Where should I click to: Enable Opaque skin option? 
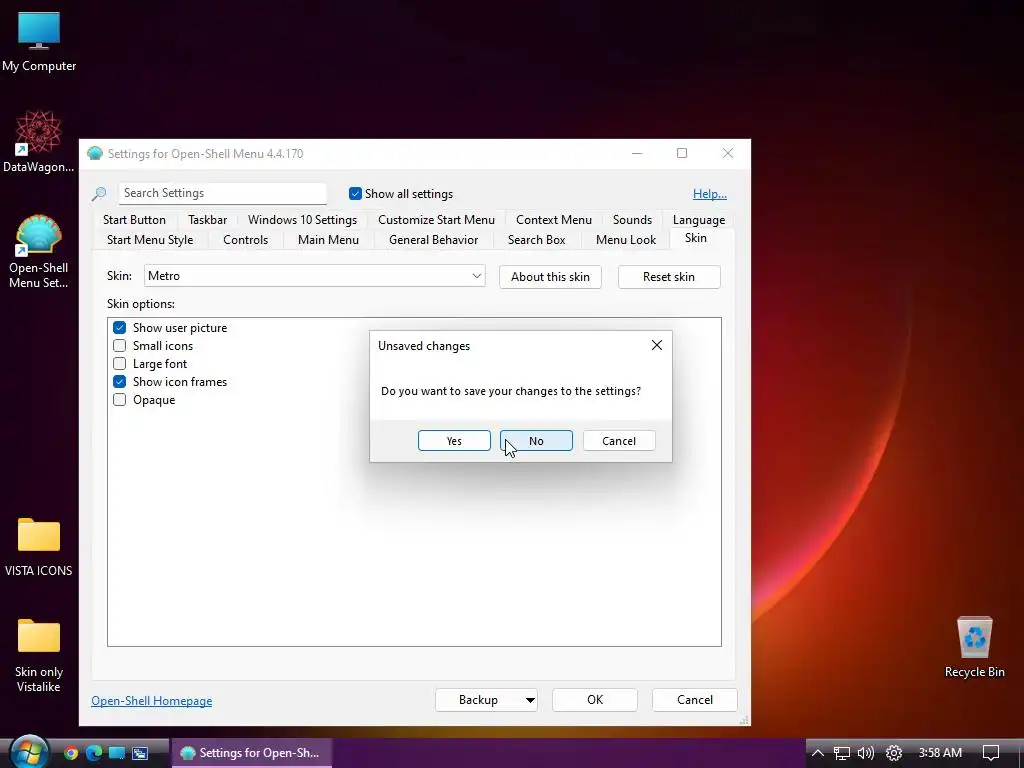[120, 400]
